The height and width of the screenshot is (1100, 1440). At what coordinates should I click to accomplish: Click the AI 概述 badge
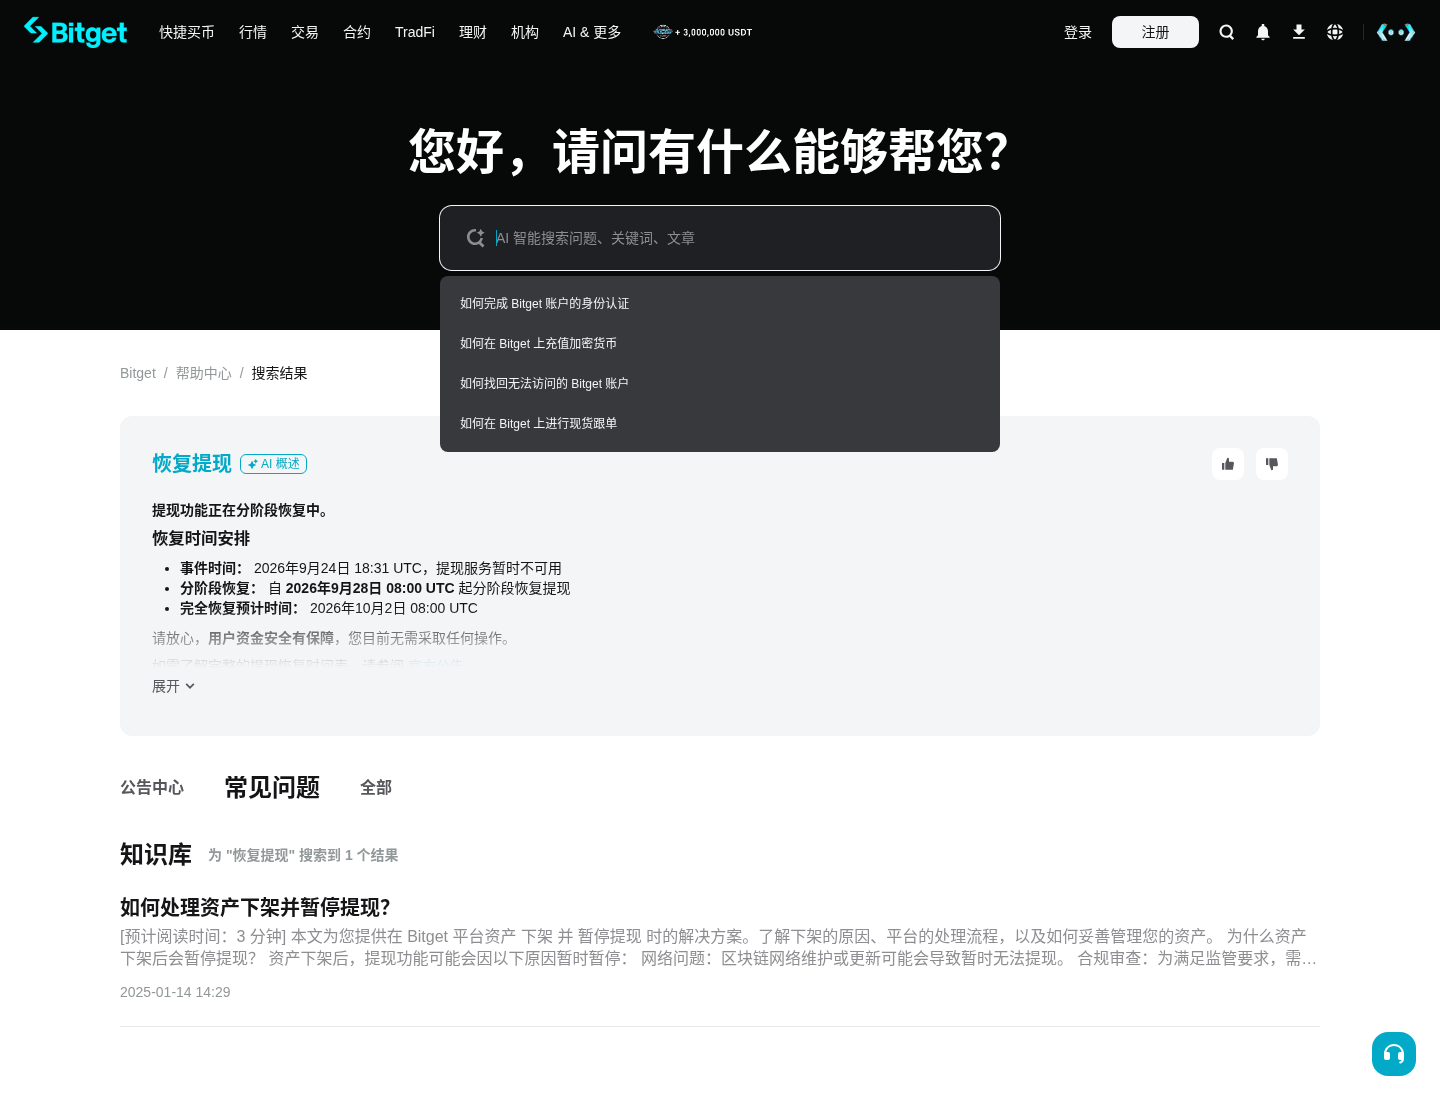[x=274, y=464]
